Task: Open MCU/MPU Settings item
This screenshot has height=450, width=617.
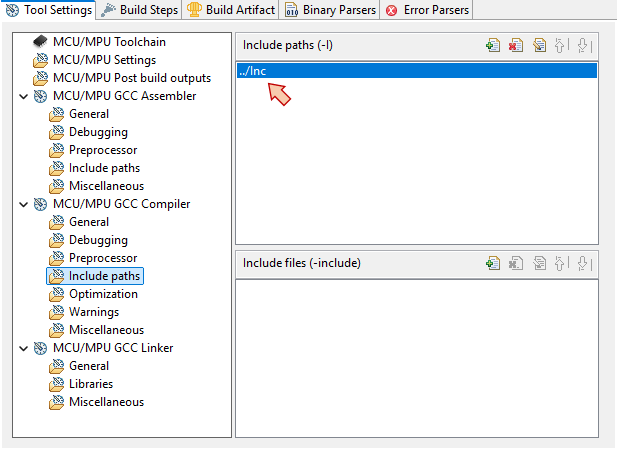Action: [x=104, y=60]
